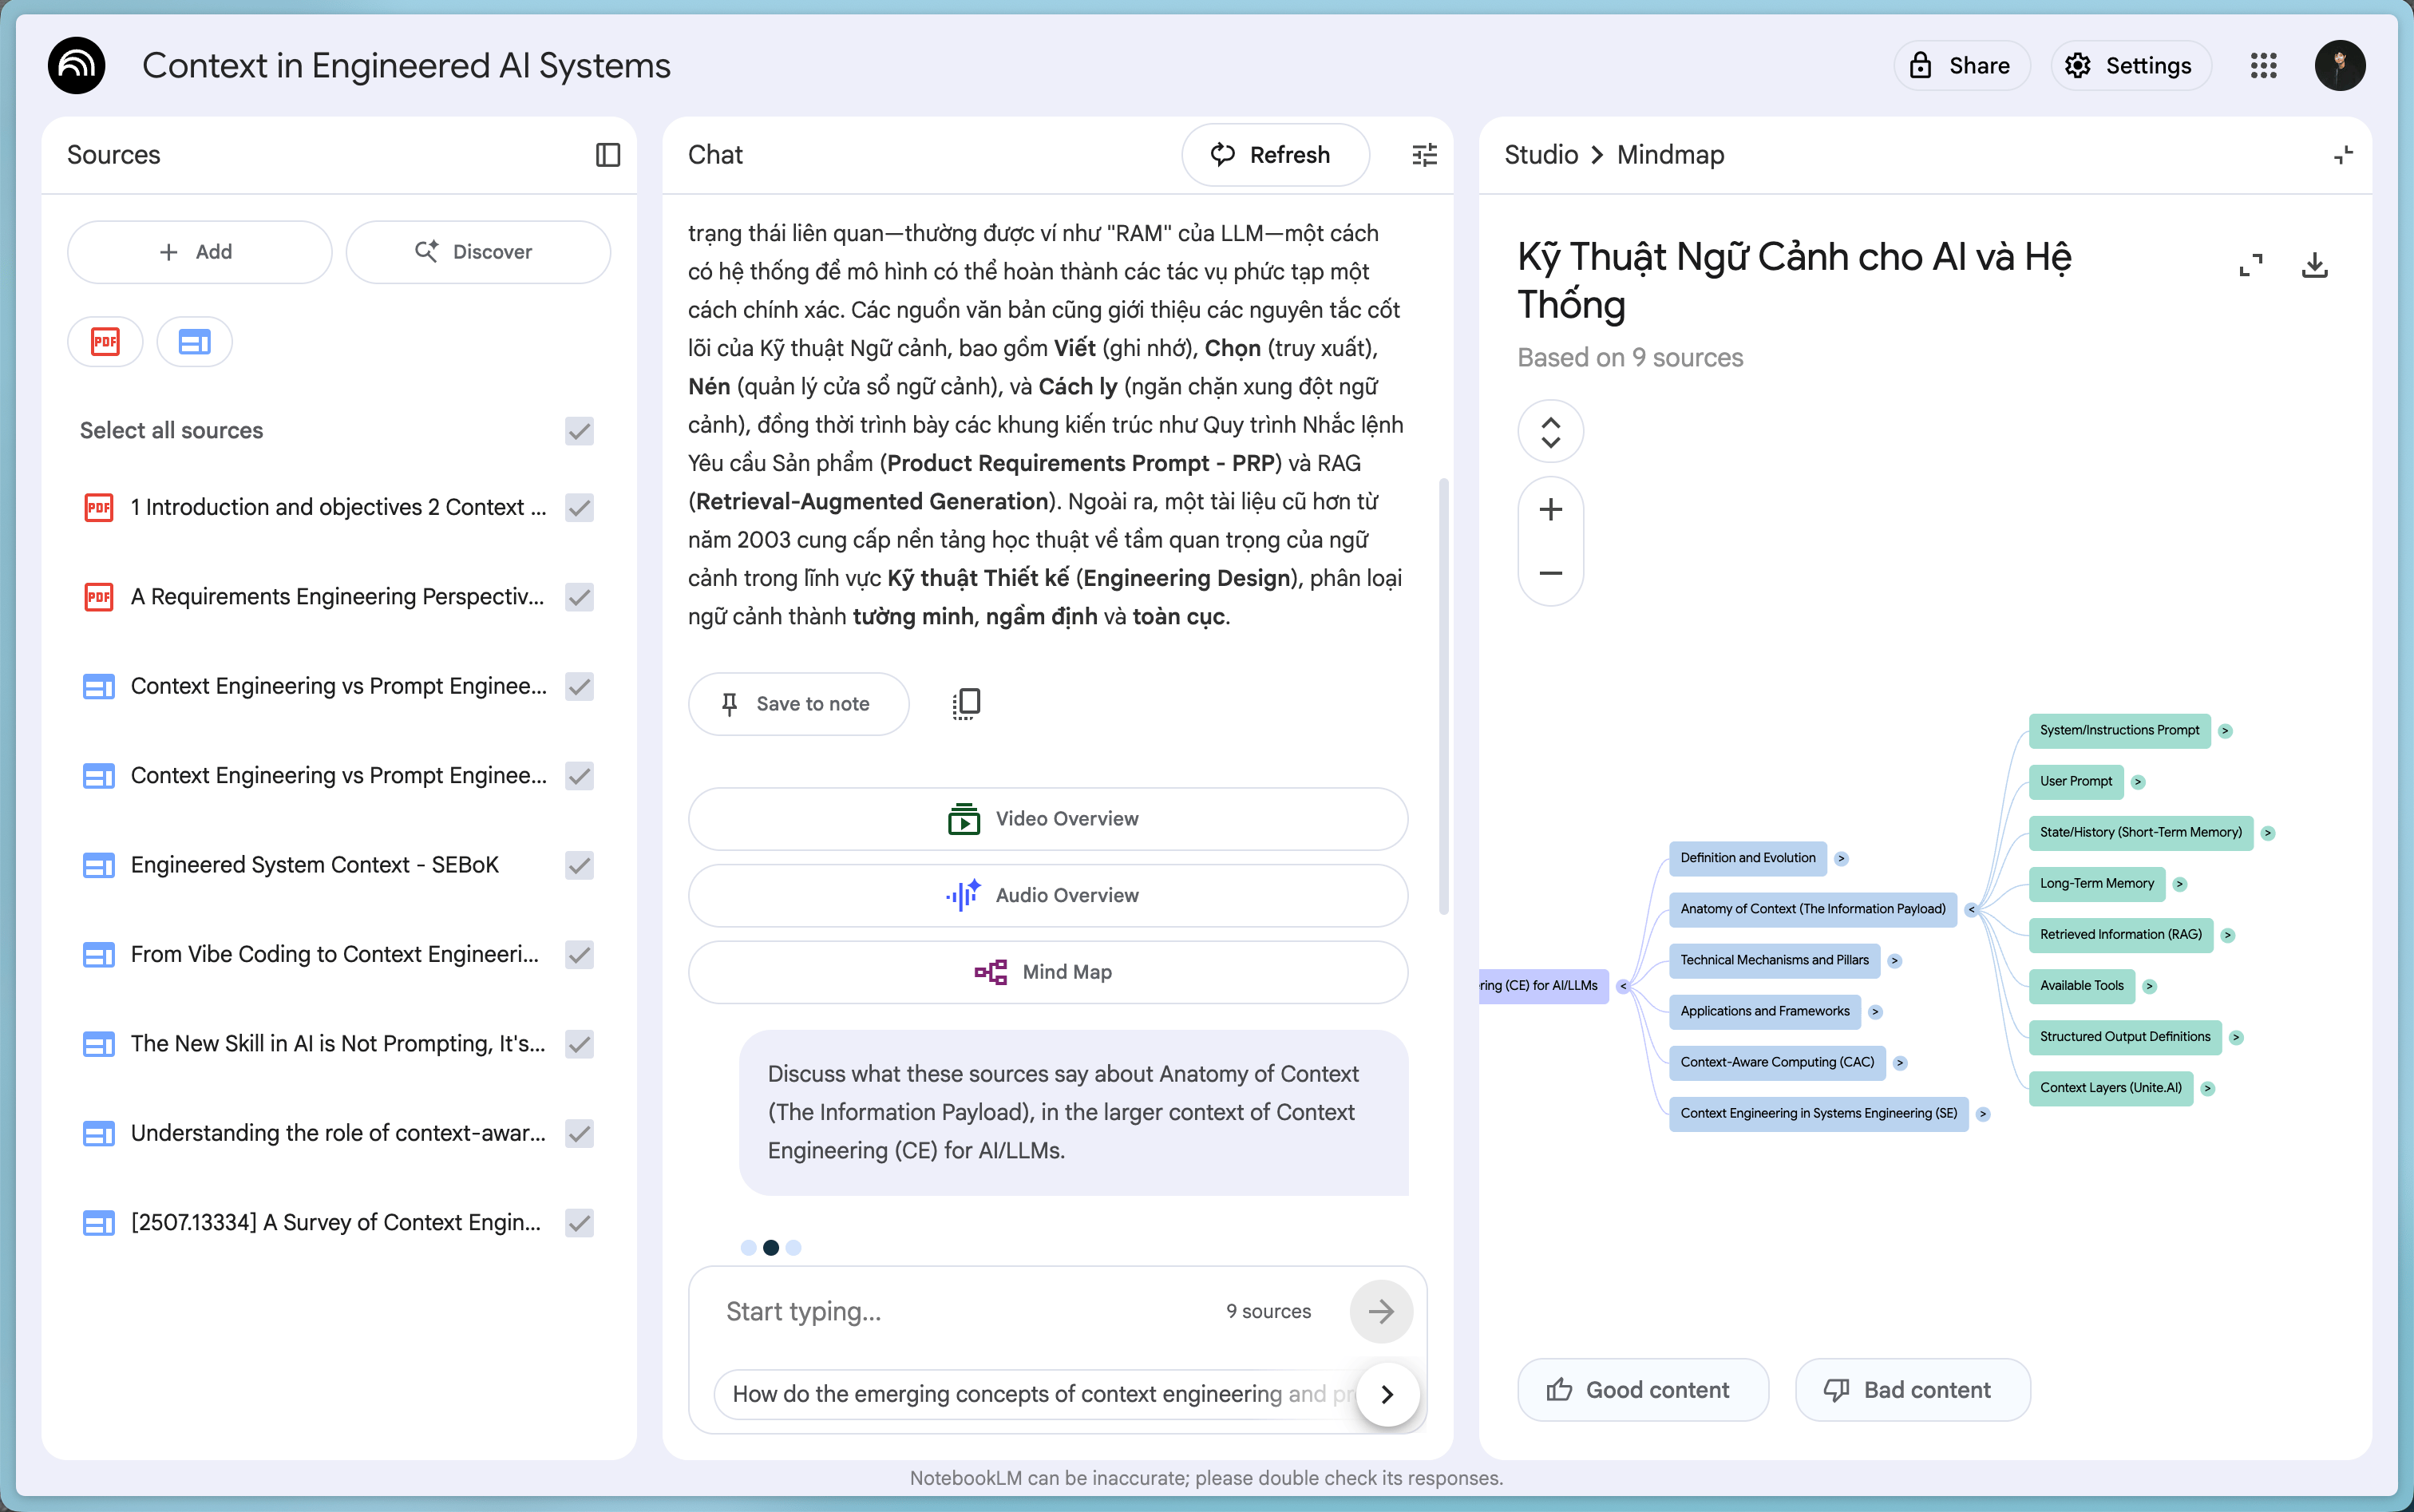Screen dimensions: 2414x1512
Task: Expand mind map to fullscreen
Action: (x=2250, y=265)
